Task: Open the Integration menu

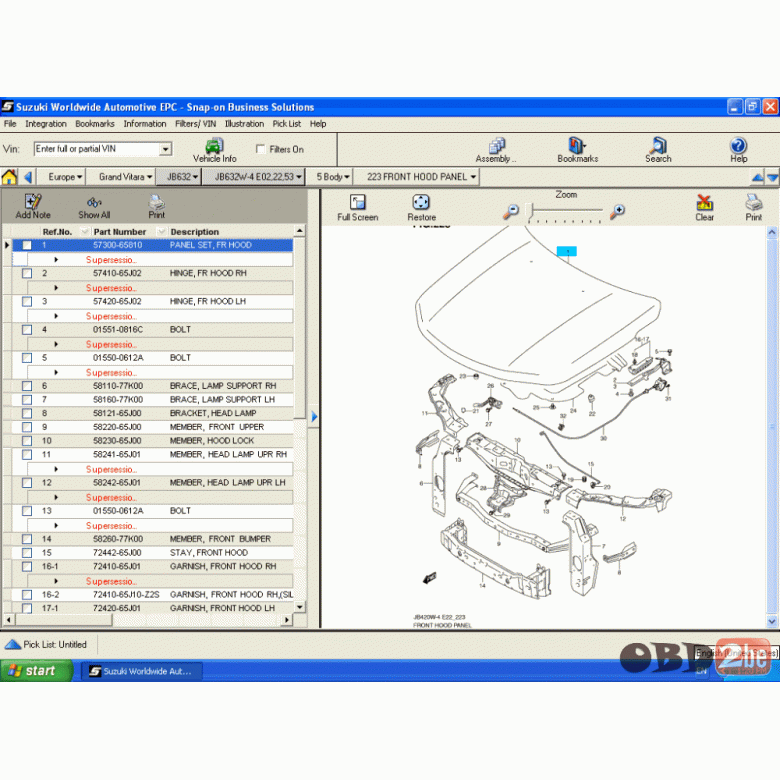Action: click(x=46, y=124)
